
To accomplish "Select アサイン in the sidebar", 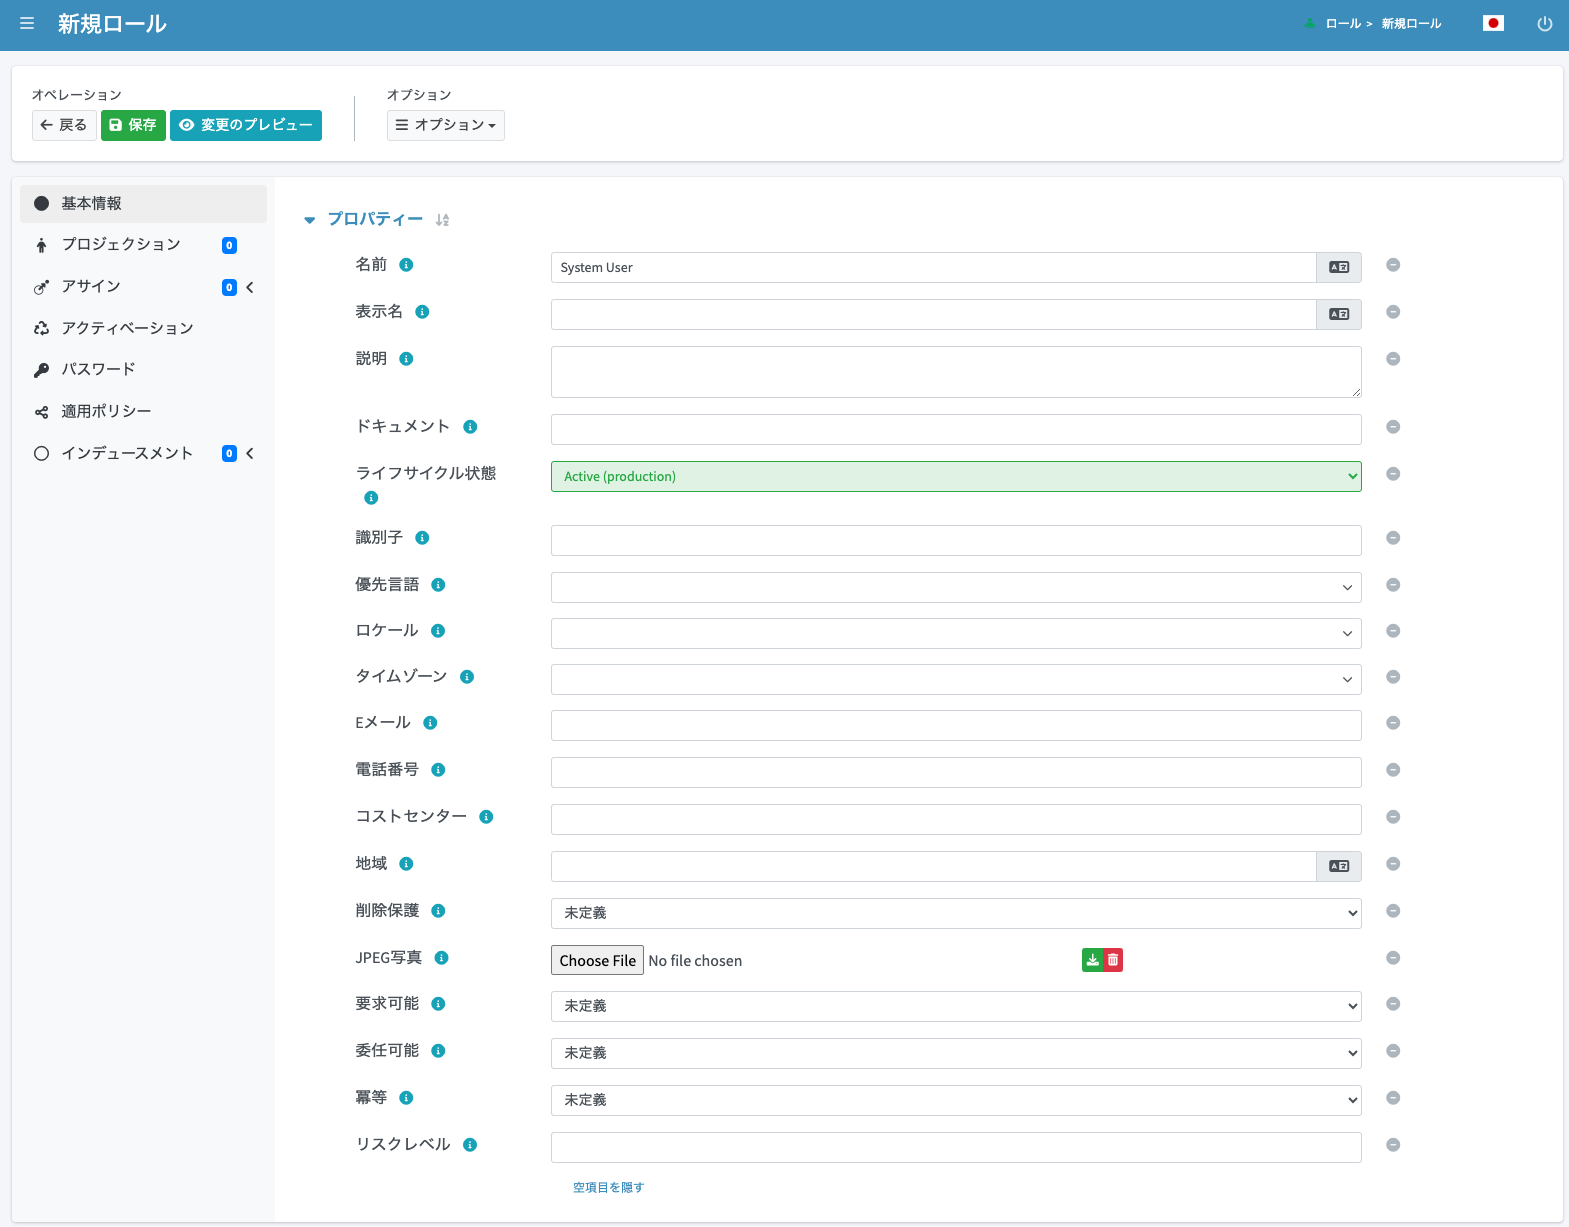I will tap(143, 287).
